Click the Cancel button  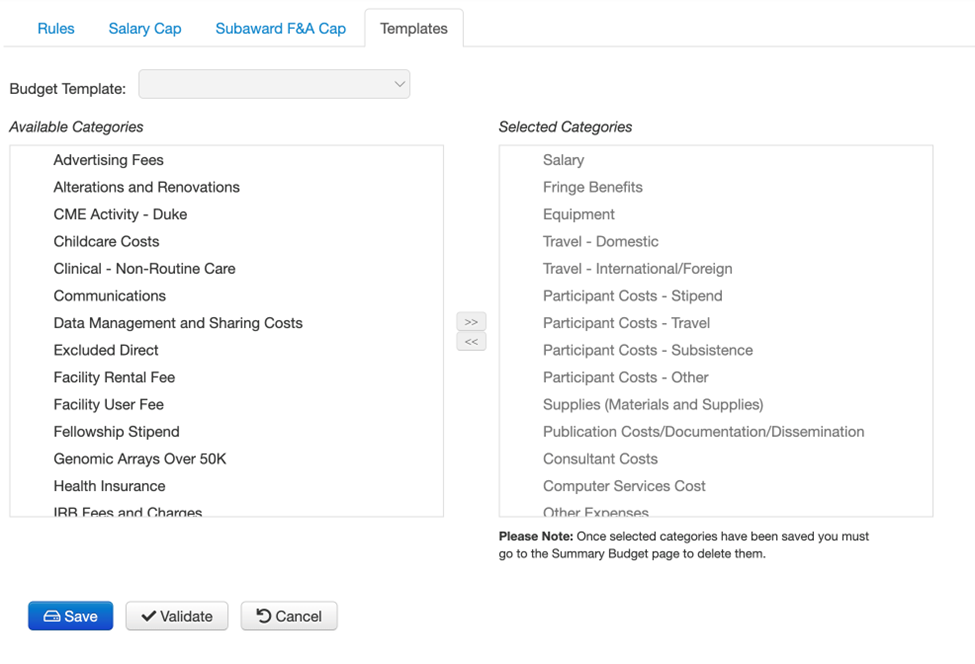click(x=289, y=616)
